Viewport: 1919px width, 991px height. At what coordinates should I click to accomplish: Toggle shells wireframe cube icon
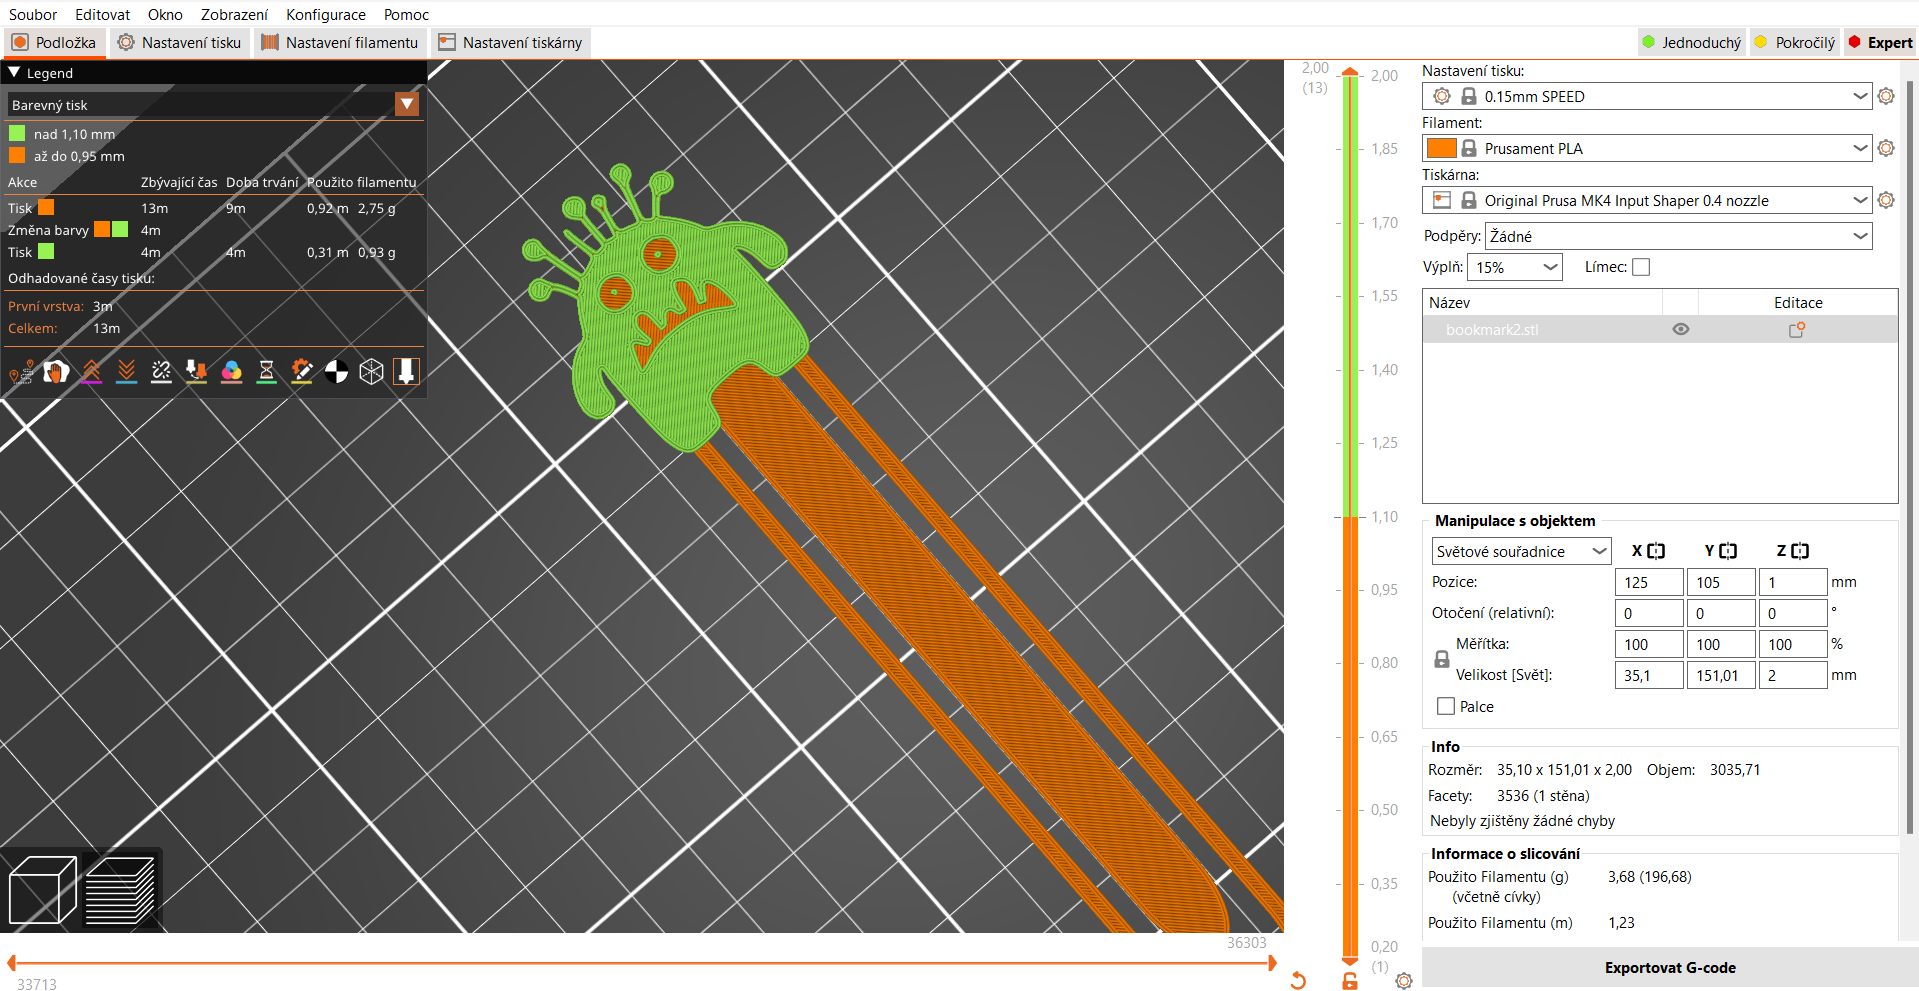click(371, 372)
